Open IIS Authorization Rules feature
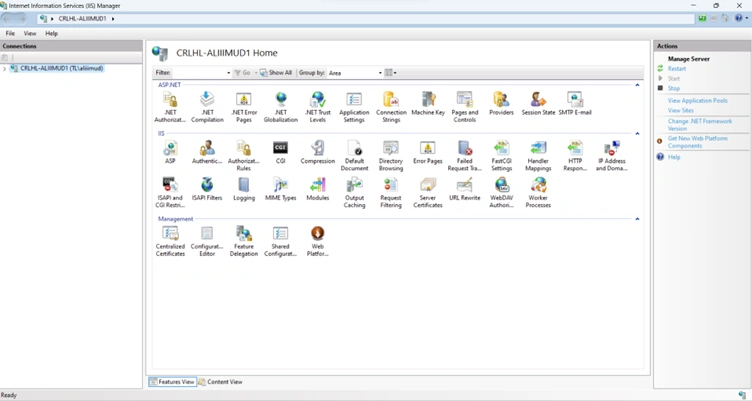Image resolution: width=752 pixels, height=401 pixels. point(244,155)
